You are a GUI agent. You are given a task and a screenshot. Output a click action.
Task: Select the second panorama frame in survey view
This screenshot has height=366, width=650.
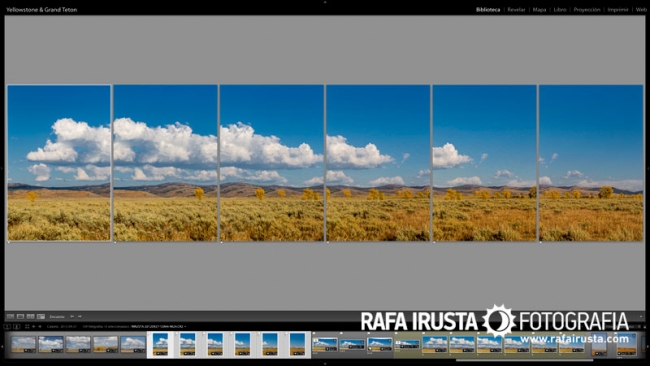pos(165,163)
